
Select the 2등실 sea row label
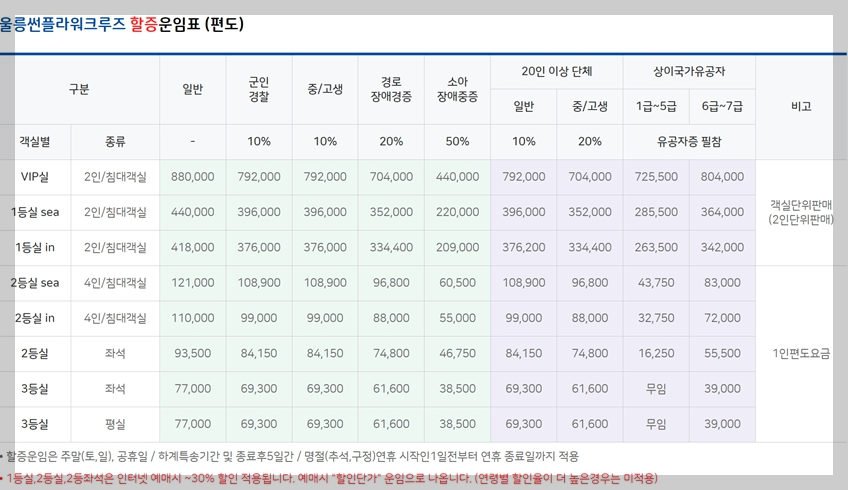pyautogui.click(x=35, y=282)
